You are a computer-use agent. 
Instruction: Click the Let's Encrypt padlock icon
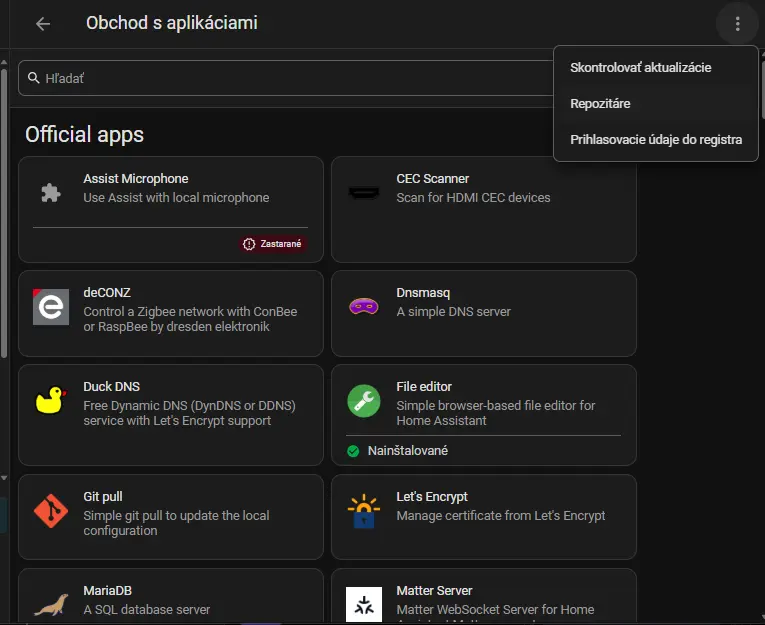(x=363, y=511)
